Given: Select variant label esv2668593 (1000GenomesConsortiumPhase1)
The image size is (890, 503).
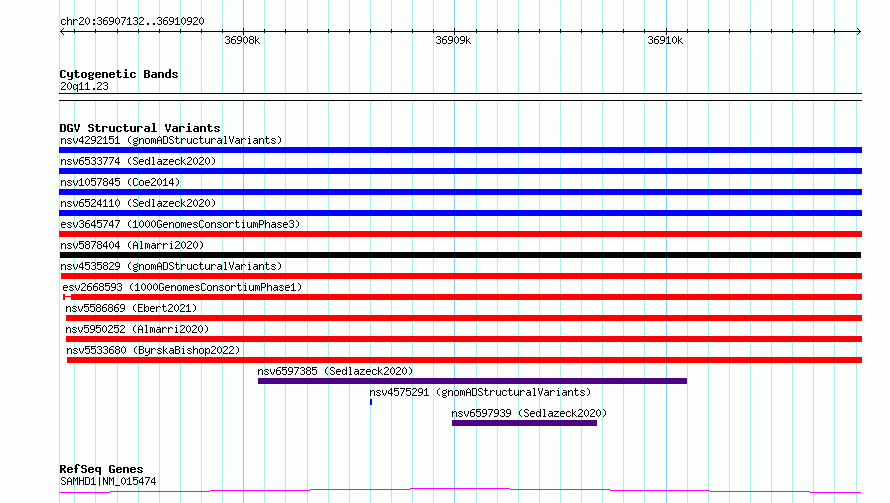Looking at the screenshot, I should click(182, 287).
